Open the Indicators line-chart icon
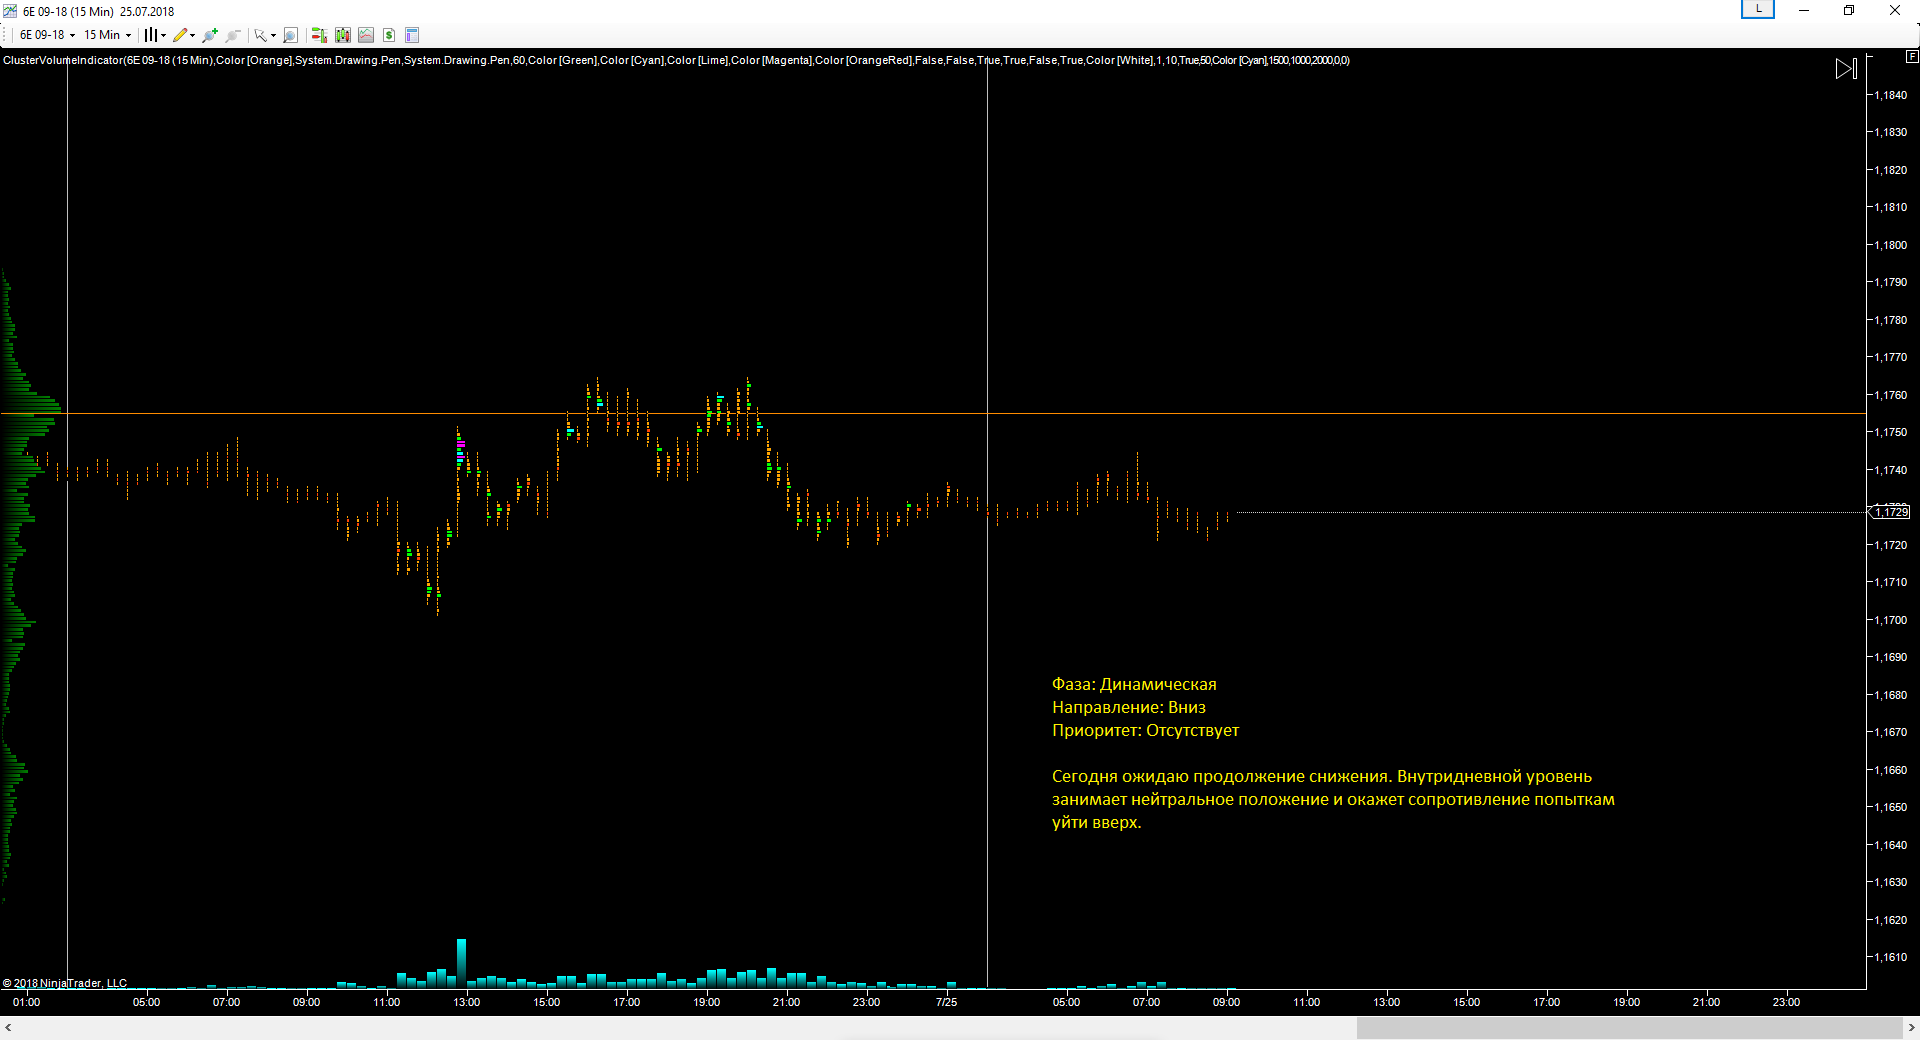Viewport: 1920px width, 1040px height. click(x=366, y=35)
